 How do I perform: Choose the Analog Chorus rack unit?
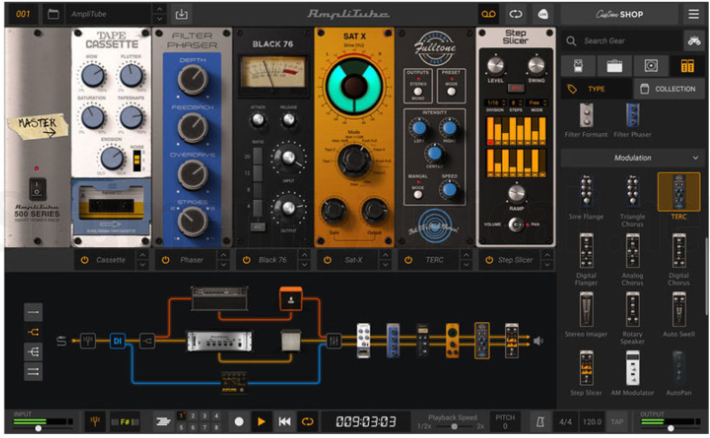click(633, 259)
